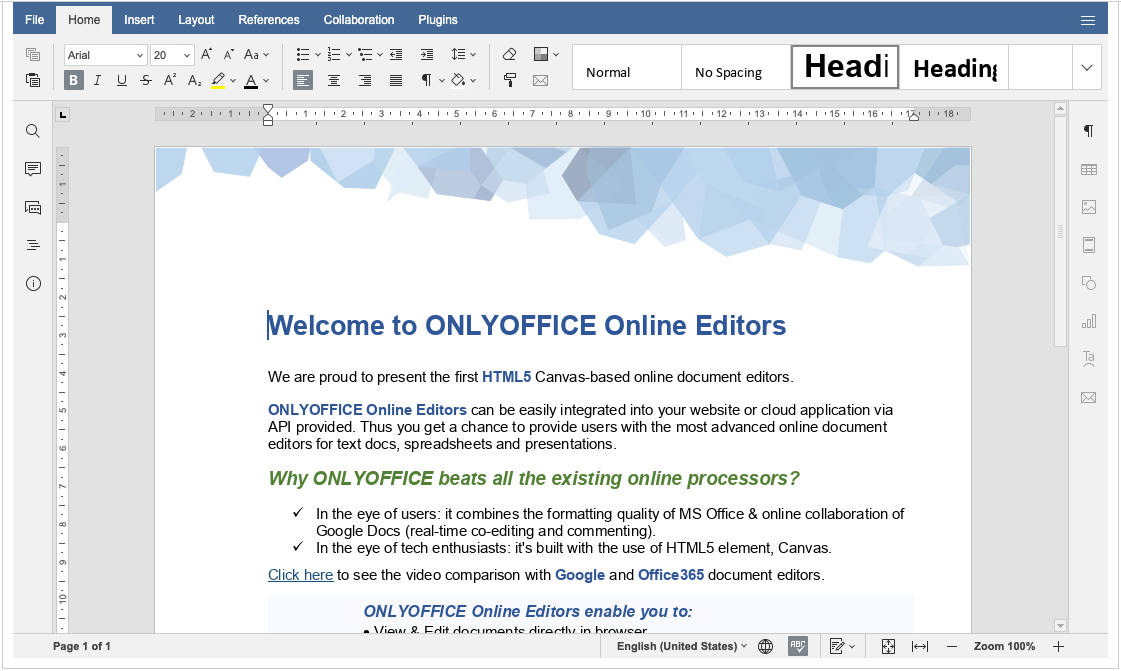Viewport: 1121px width, 671px height.
Task: Decrease paragraph indent
Action: click(396, 54)
